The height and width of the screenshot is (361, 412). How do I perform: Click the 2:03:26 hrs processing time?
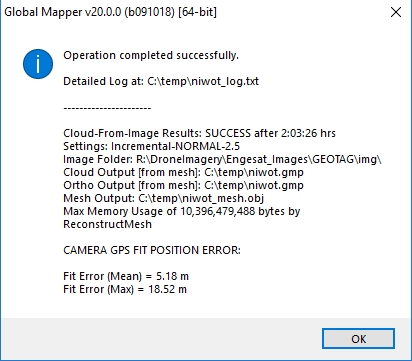click(x=308, y=133)
